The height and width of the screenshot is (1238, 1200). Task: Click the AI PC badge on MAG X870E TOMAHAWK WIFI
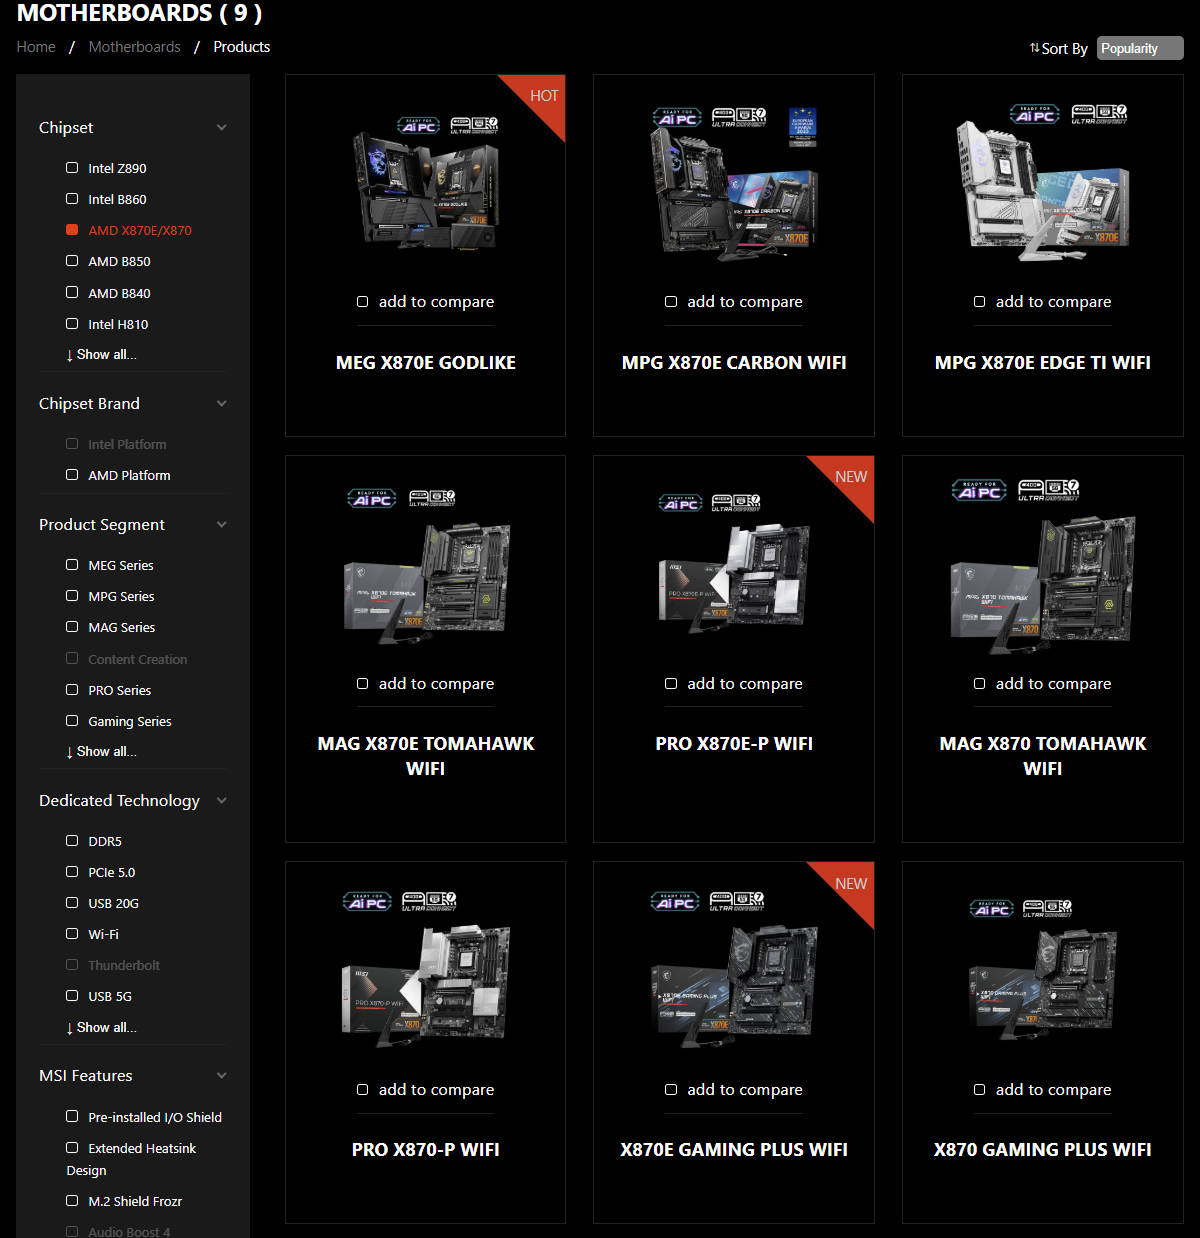coord(372,498)
